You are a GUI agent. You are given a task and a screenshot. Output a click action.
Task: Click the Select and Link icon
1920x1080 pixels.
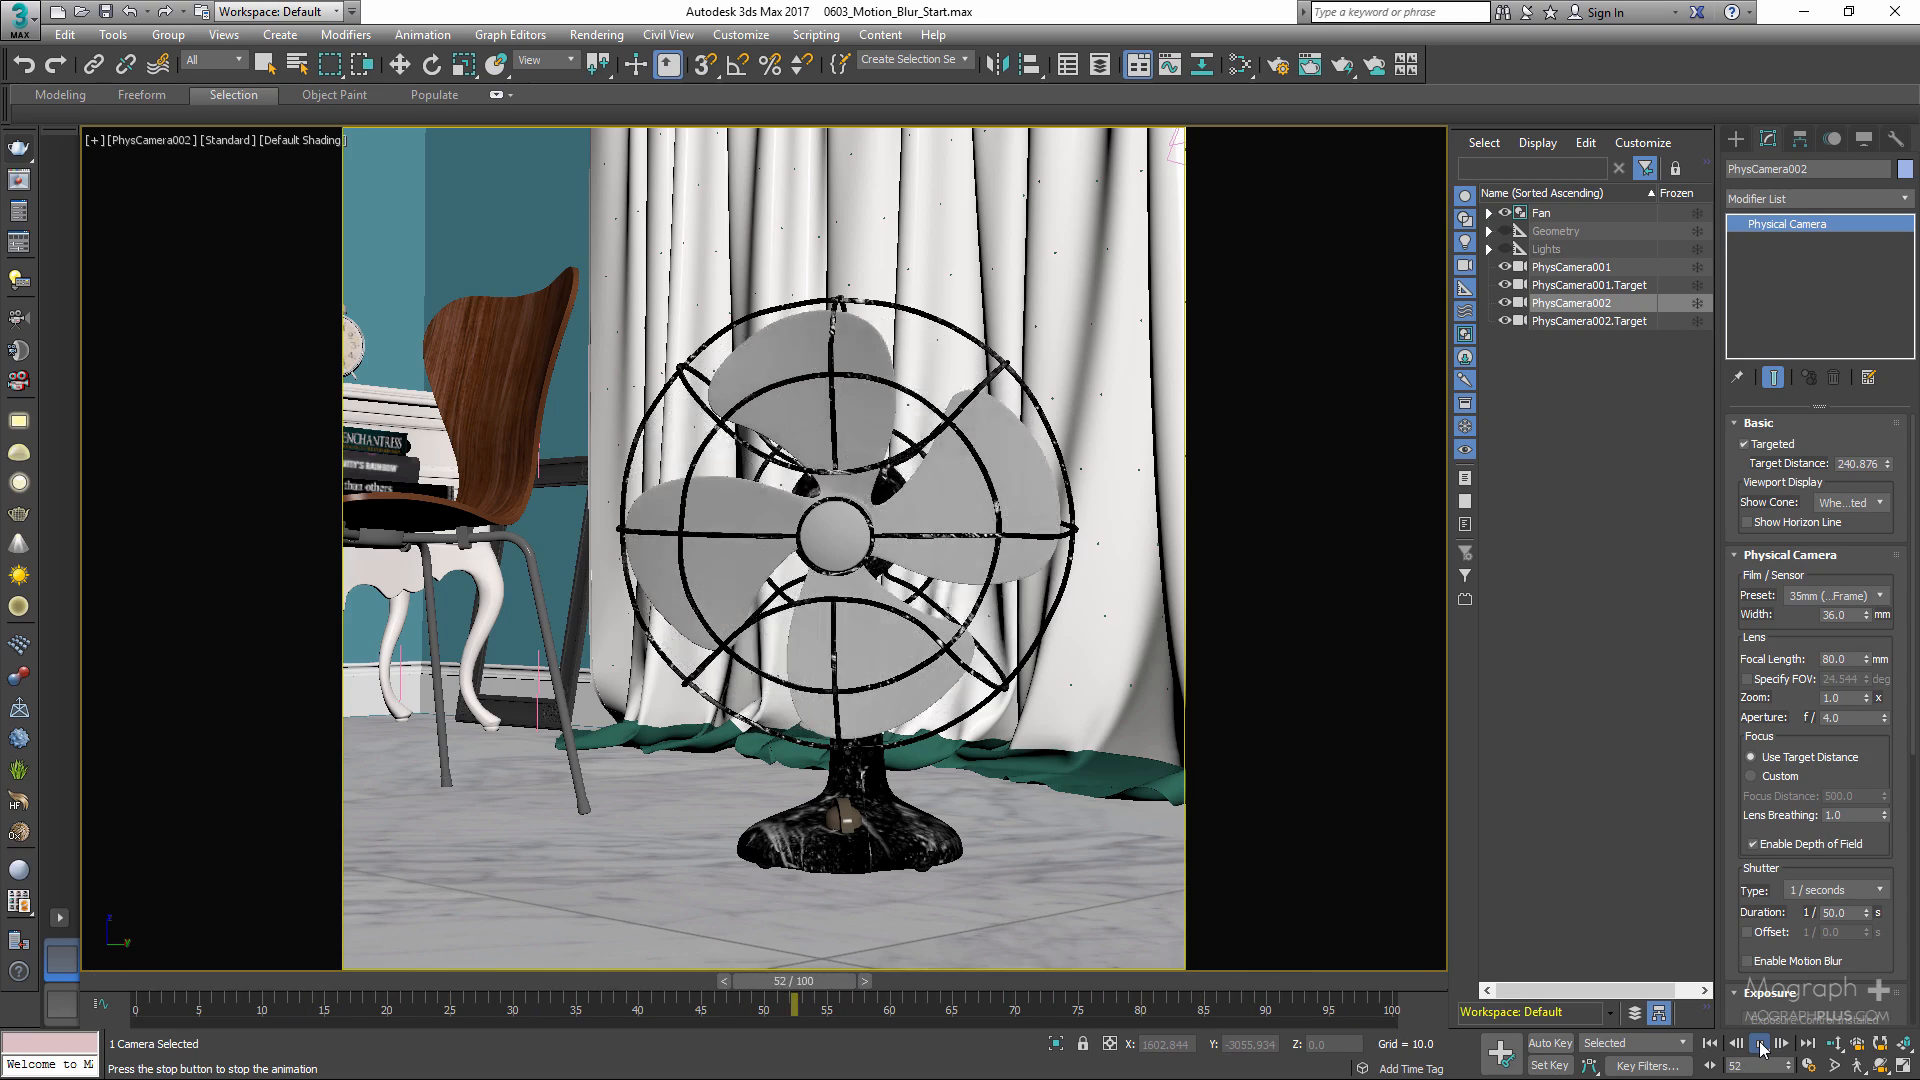pyautogui.click(x=93, y=65)
